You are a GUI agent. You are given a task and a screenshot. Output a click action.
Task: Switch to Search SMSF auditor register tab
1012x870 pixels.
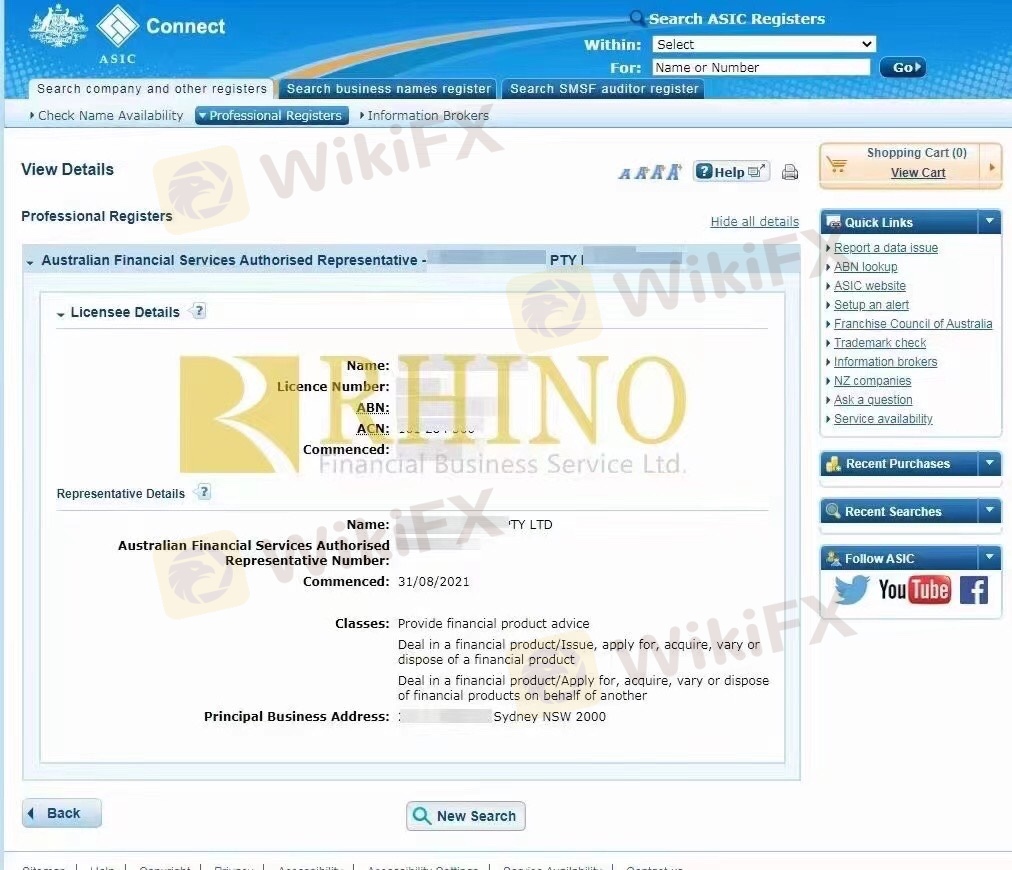point(604,89)
